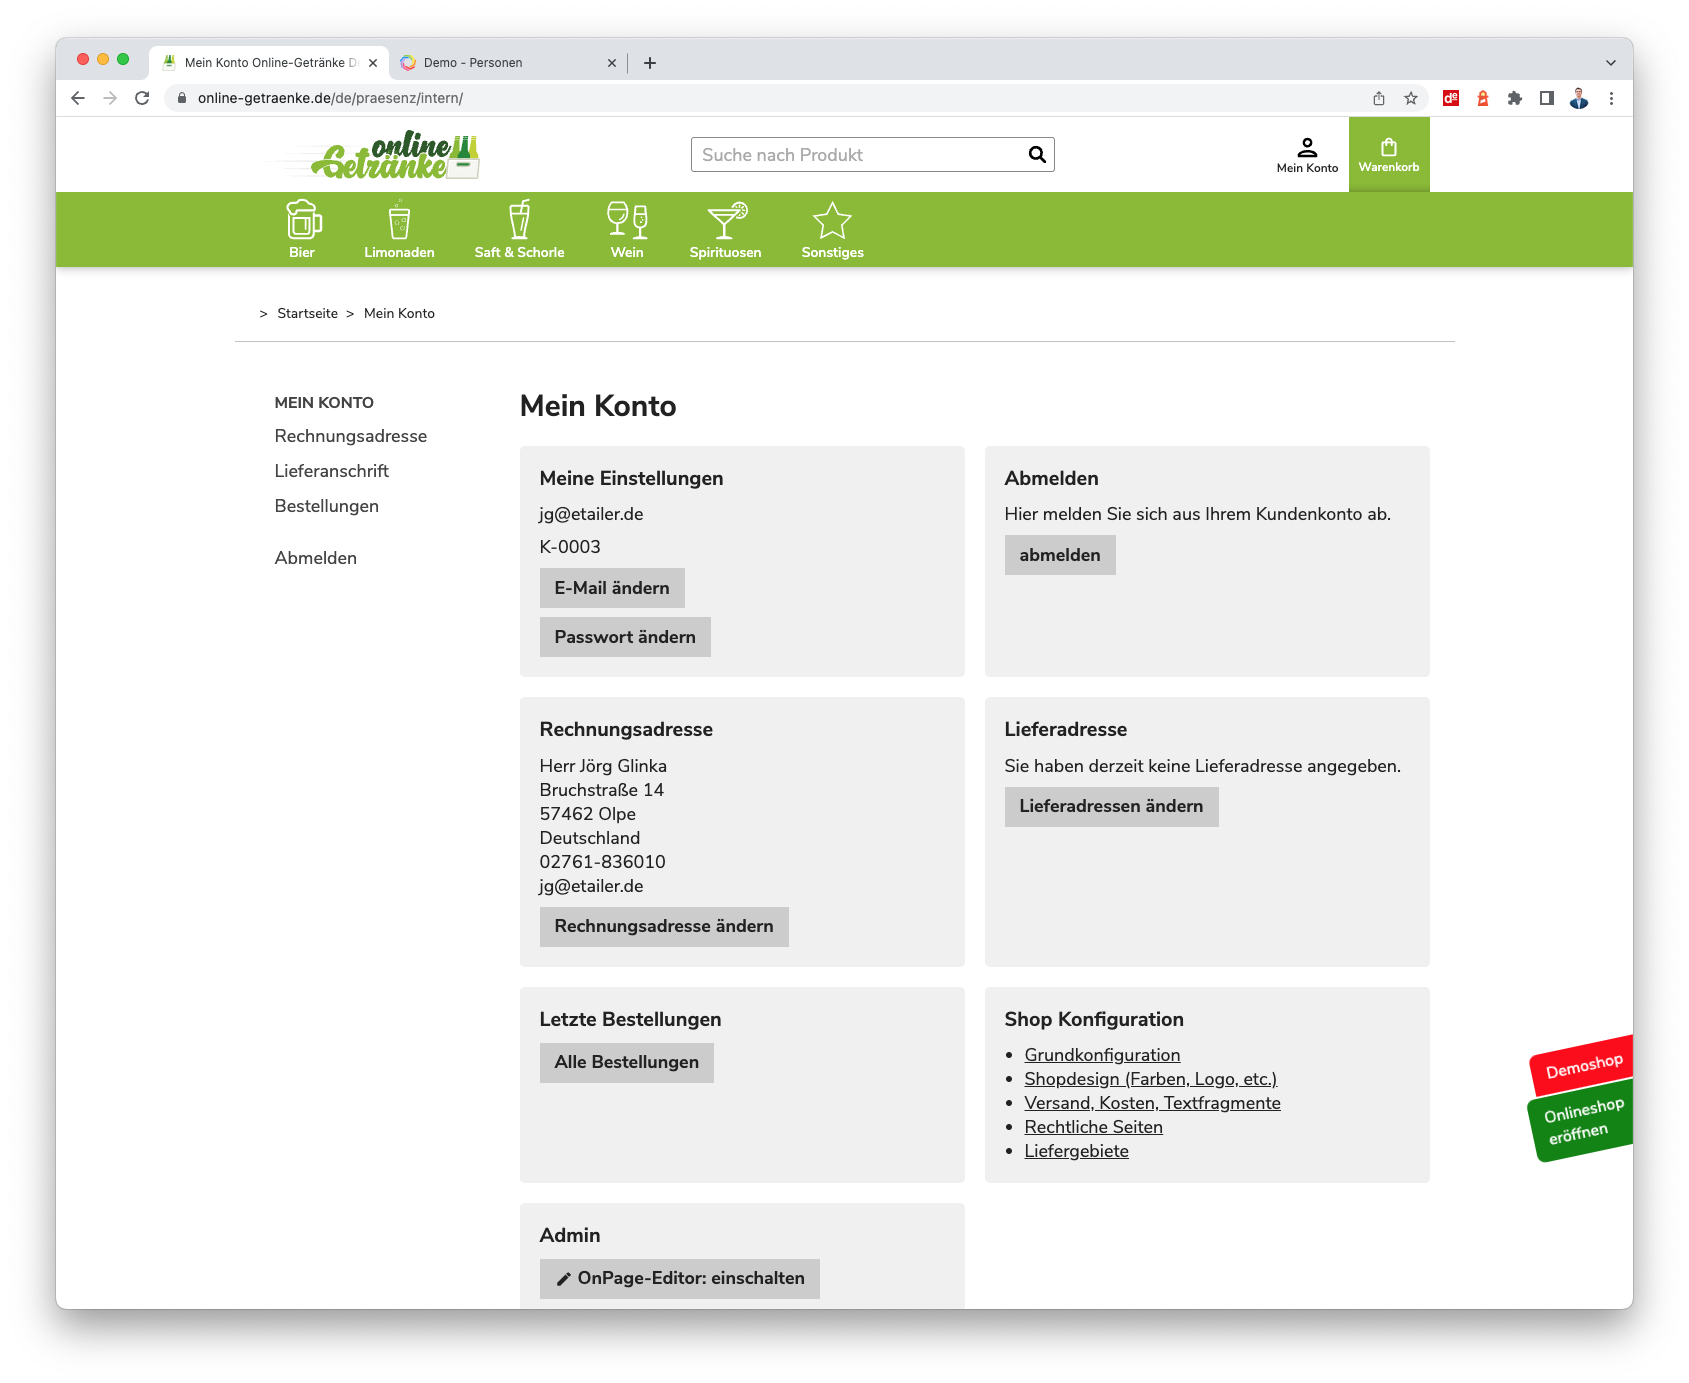Open the Grundkonfiguration link
Viewport: 1689px width, 1383px height.
coord(1102,1055)
